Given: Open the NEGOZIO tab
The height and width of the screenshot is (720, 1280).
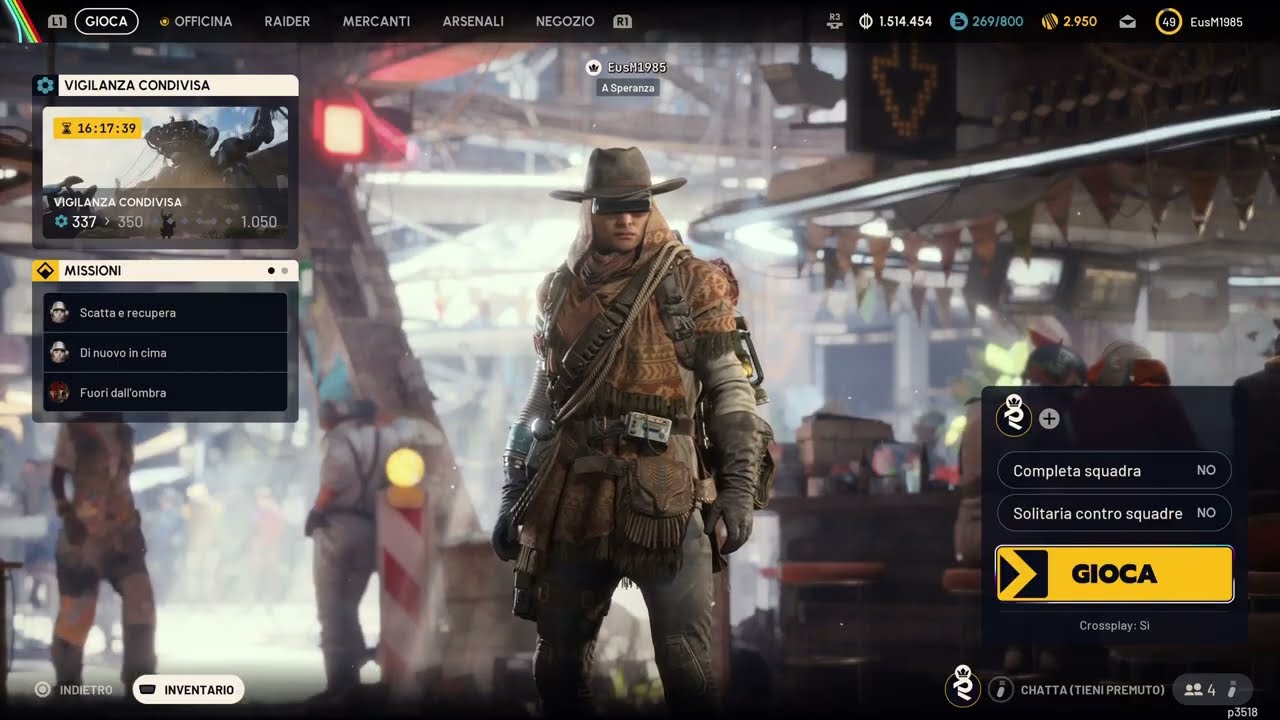Looking at the screenshot, I should 565,21.
